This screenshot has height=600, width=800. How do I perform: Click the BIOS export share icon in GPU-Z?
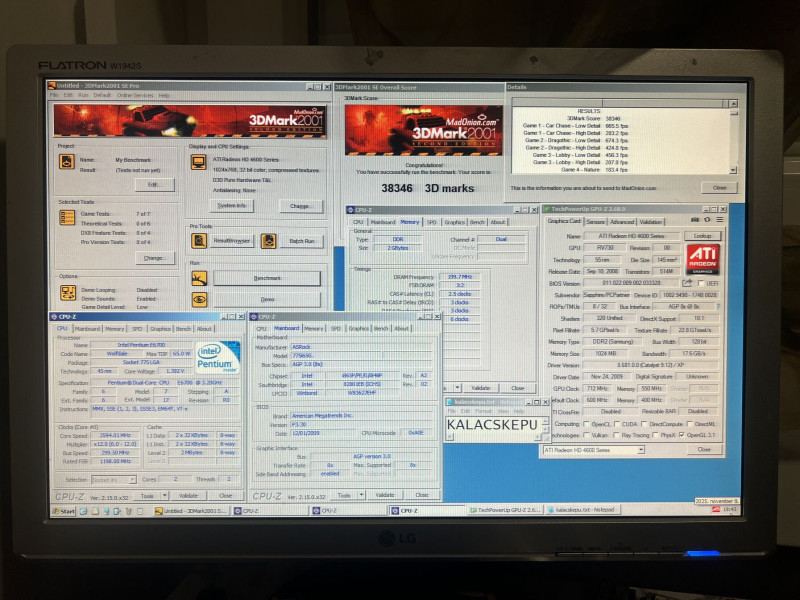point(687,283)
